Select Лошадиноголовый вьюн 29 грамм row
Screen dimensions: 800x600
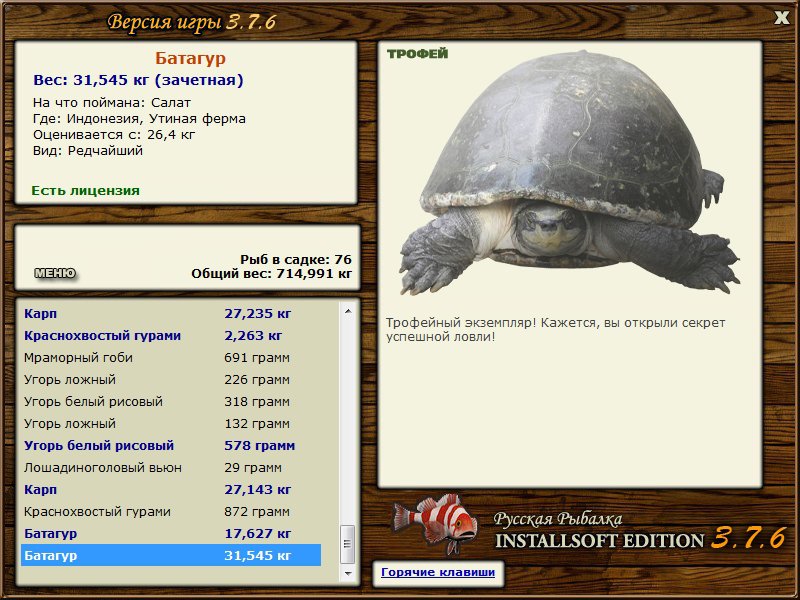[171, 467]
